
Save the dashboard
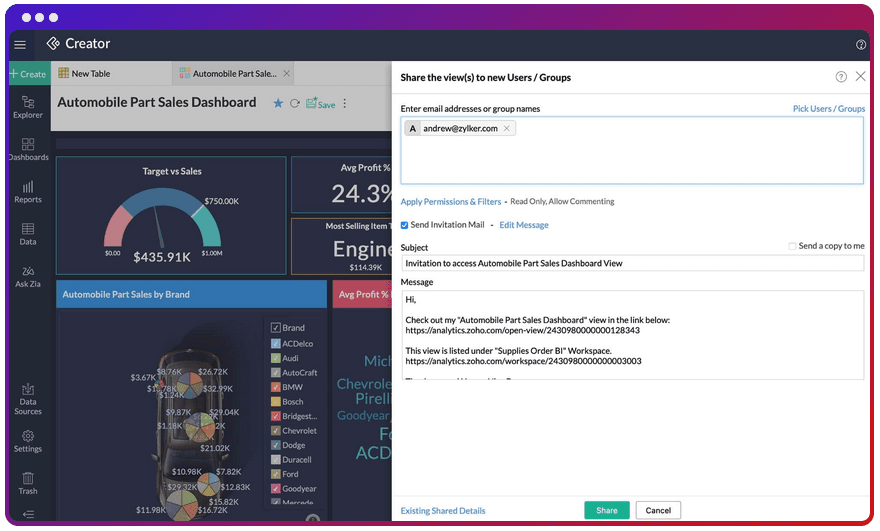pyautogui.click(x=320, y=103)
